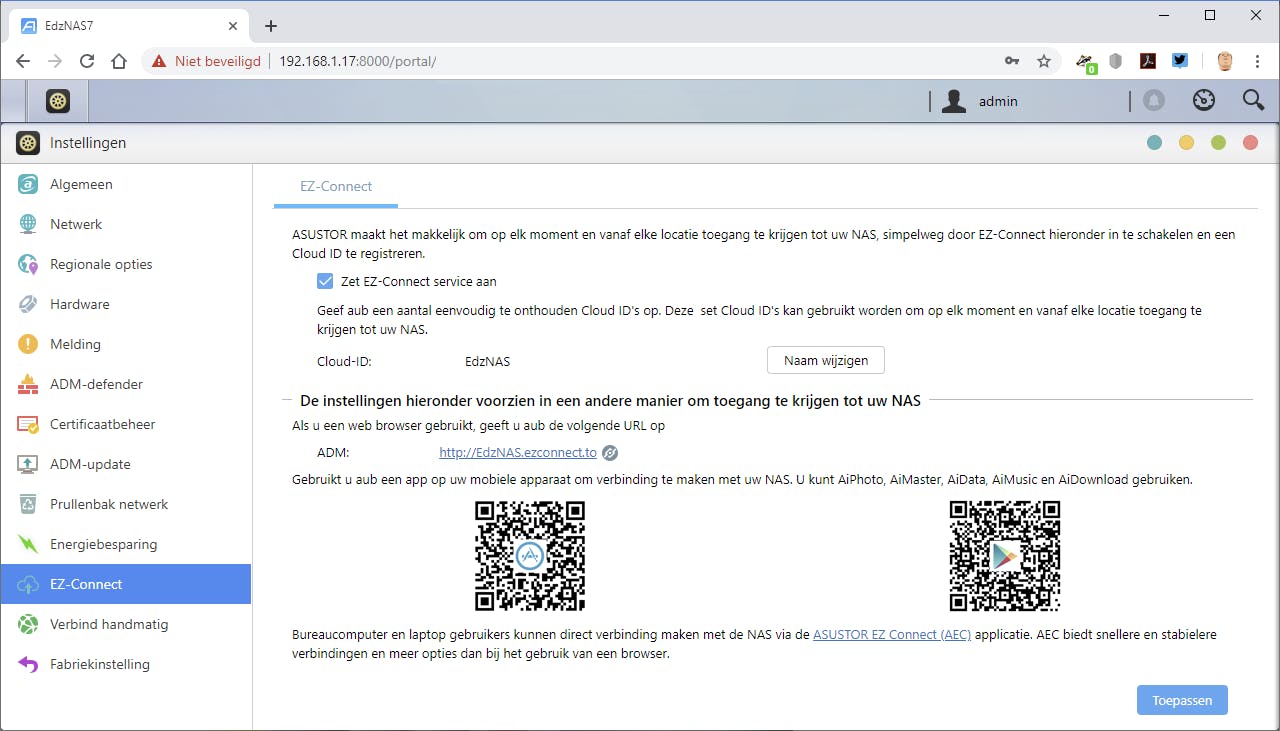Screen dimensions: 1280x731
Task: Select Regionale opties in the sidebar
Action: pos(126,264)
